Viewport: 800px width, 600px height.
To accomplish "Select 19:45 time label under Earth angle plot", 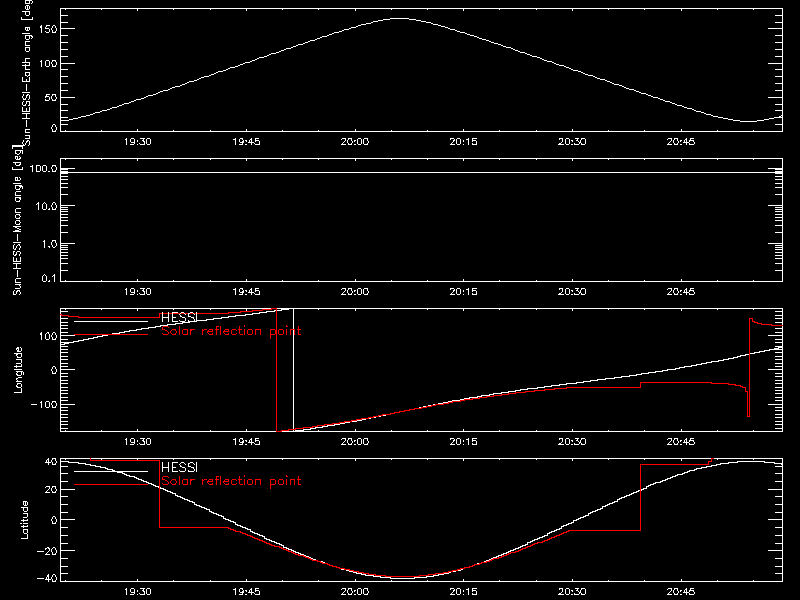I will tap(246, 142).
